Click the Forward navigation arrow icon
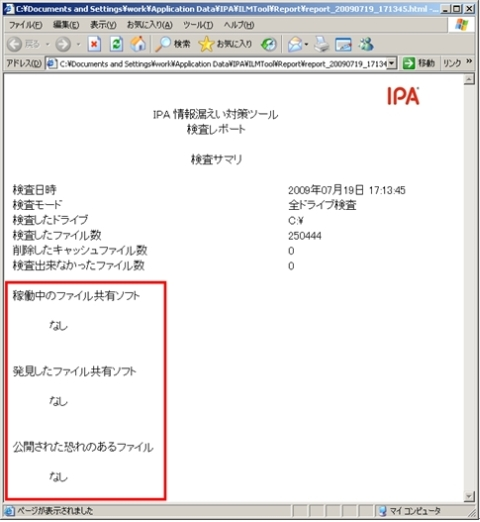 coord(63,44)
